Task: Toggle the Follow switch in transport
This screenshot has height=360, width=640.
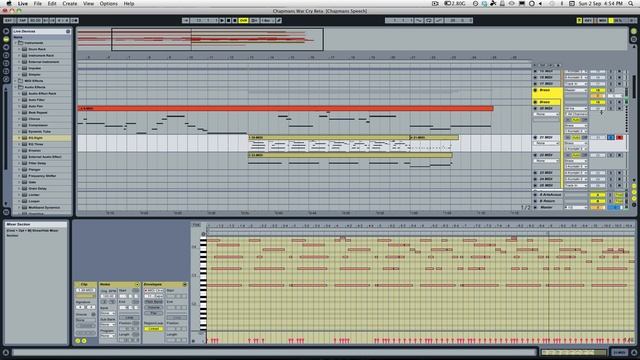Action: tap(186, 20)
